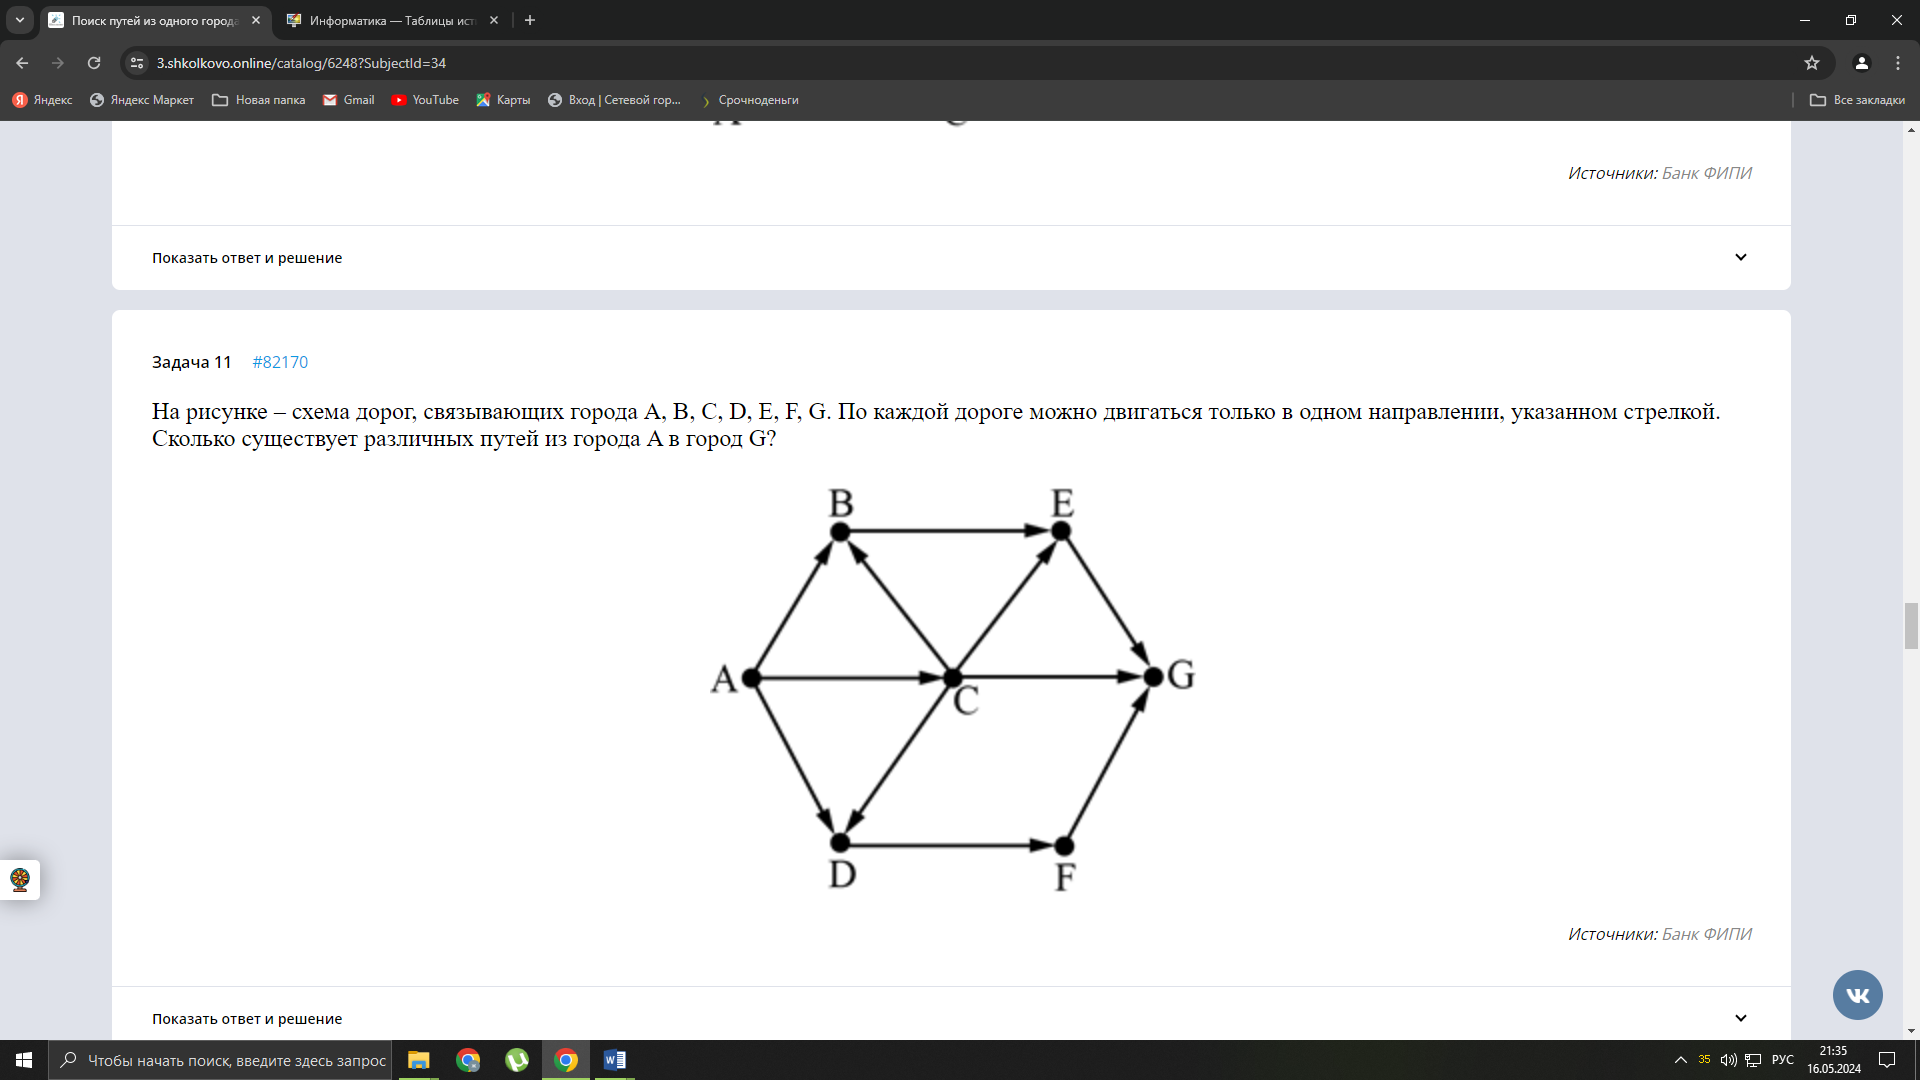
Task: Click the upper 'Банк ФИПИ' source link
Action: click(1707, 173)
